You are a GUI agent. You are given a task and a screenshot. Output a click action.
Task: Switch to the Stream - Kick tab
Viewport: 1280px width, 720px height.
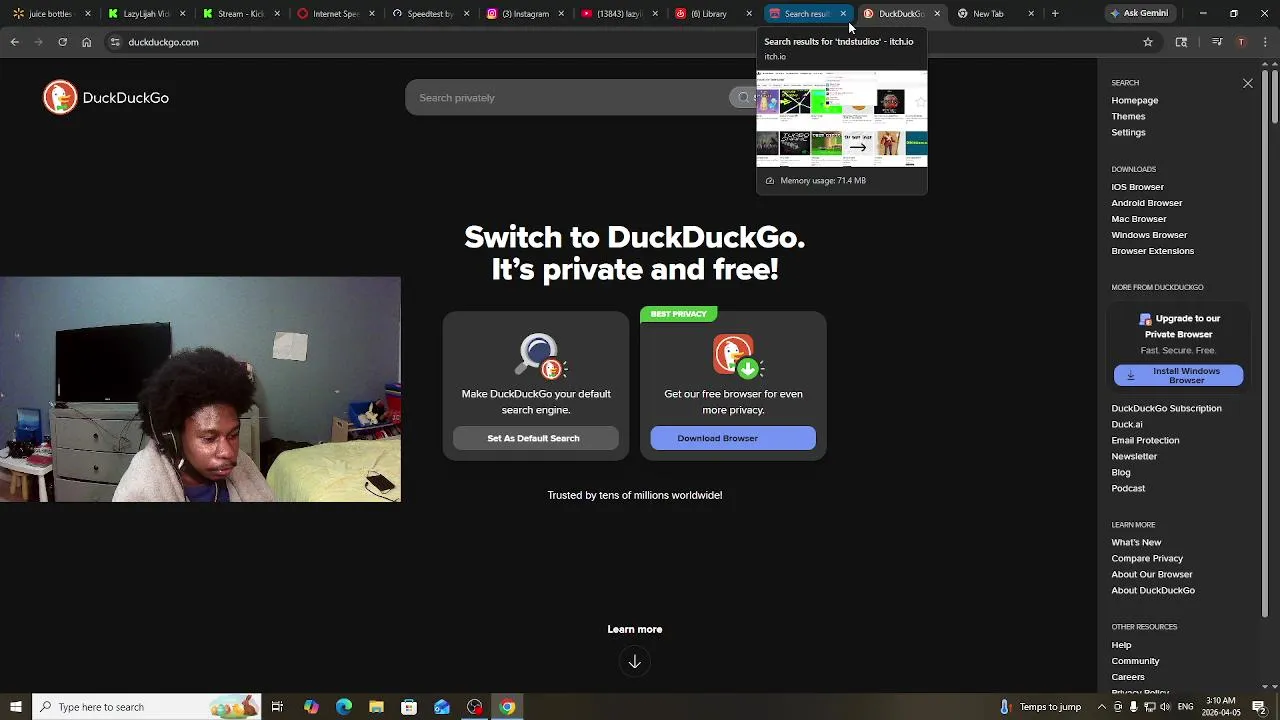click(240, 13)
